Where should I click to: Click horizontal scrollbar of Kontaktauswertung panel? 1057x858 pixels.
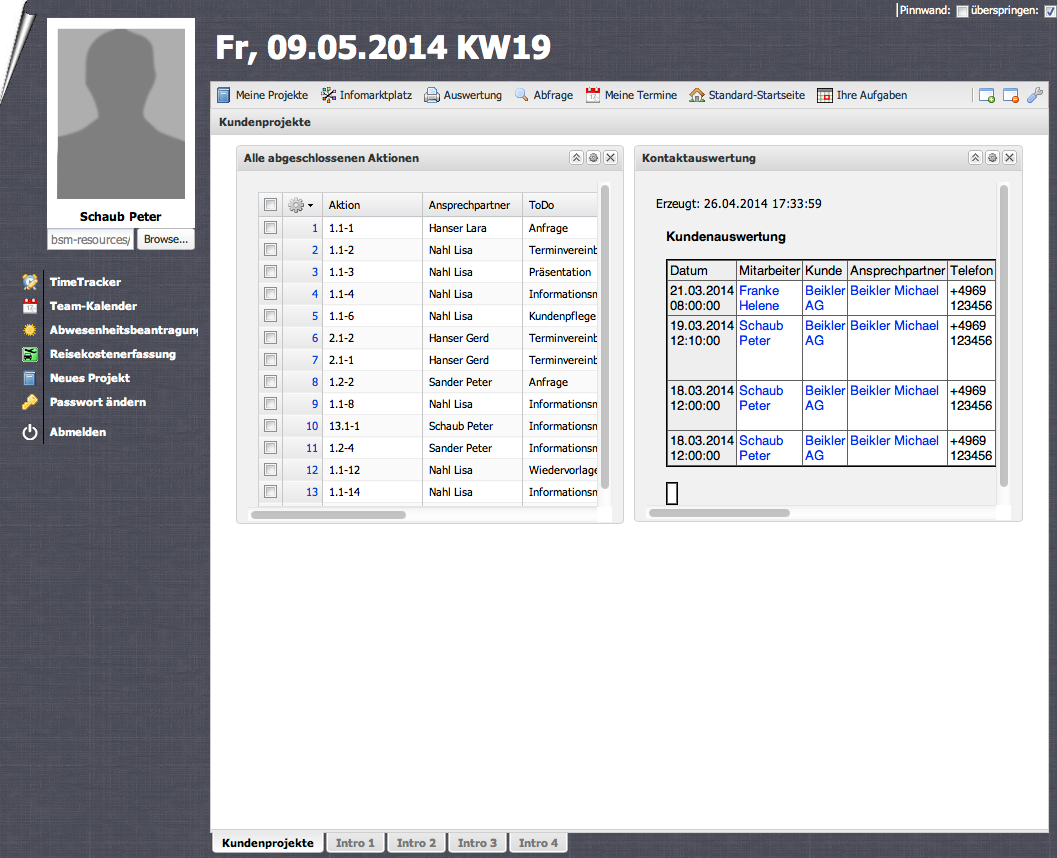[719, 513]
